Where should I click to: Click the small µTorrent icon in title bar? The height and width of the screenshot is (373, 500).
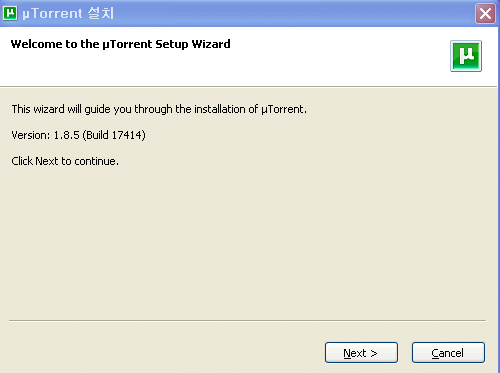(10, 13)
